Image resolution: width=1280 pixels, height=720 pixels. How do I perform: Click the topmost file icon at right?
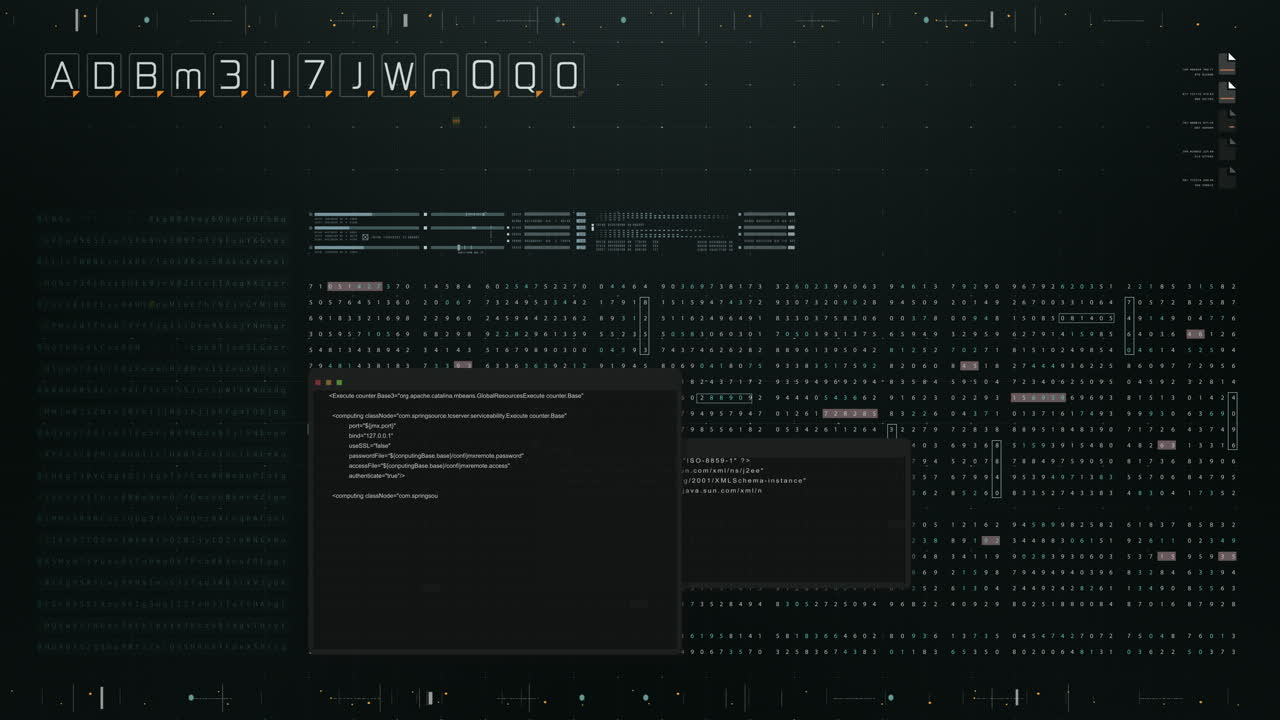pos(1226,64)
